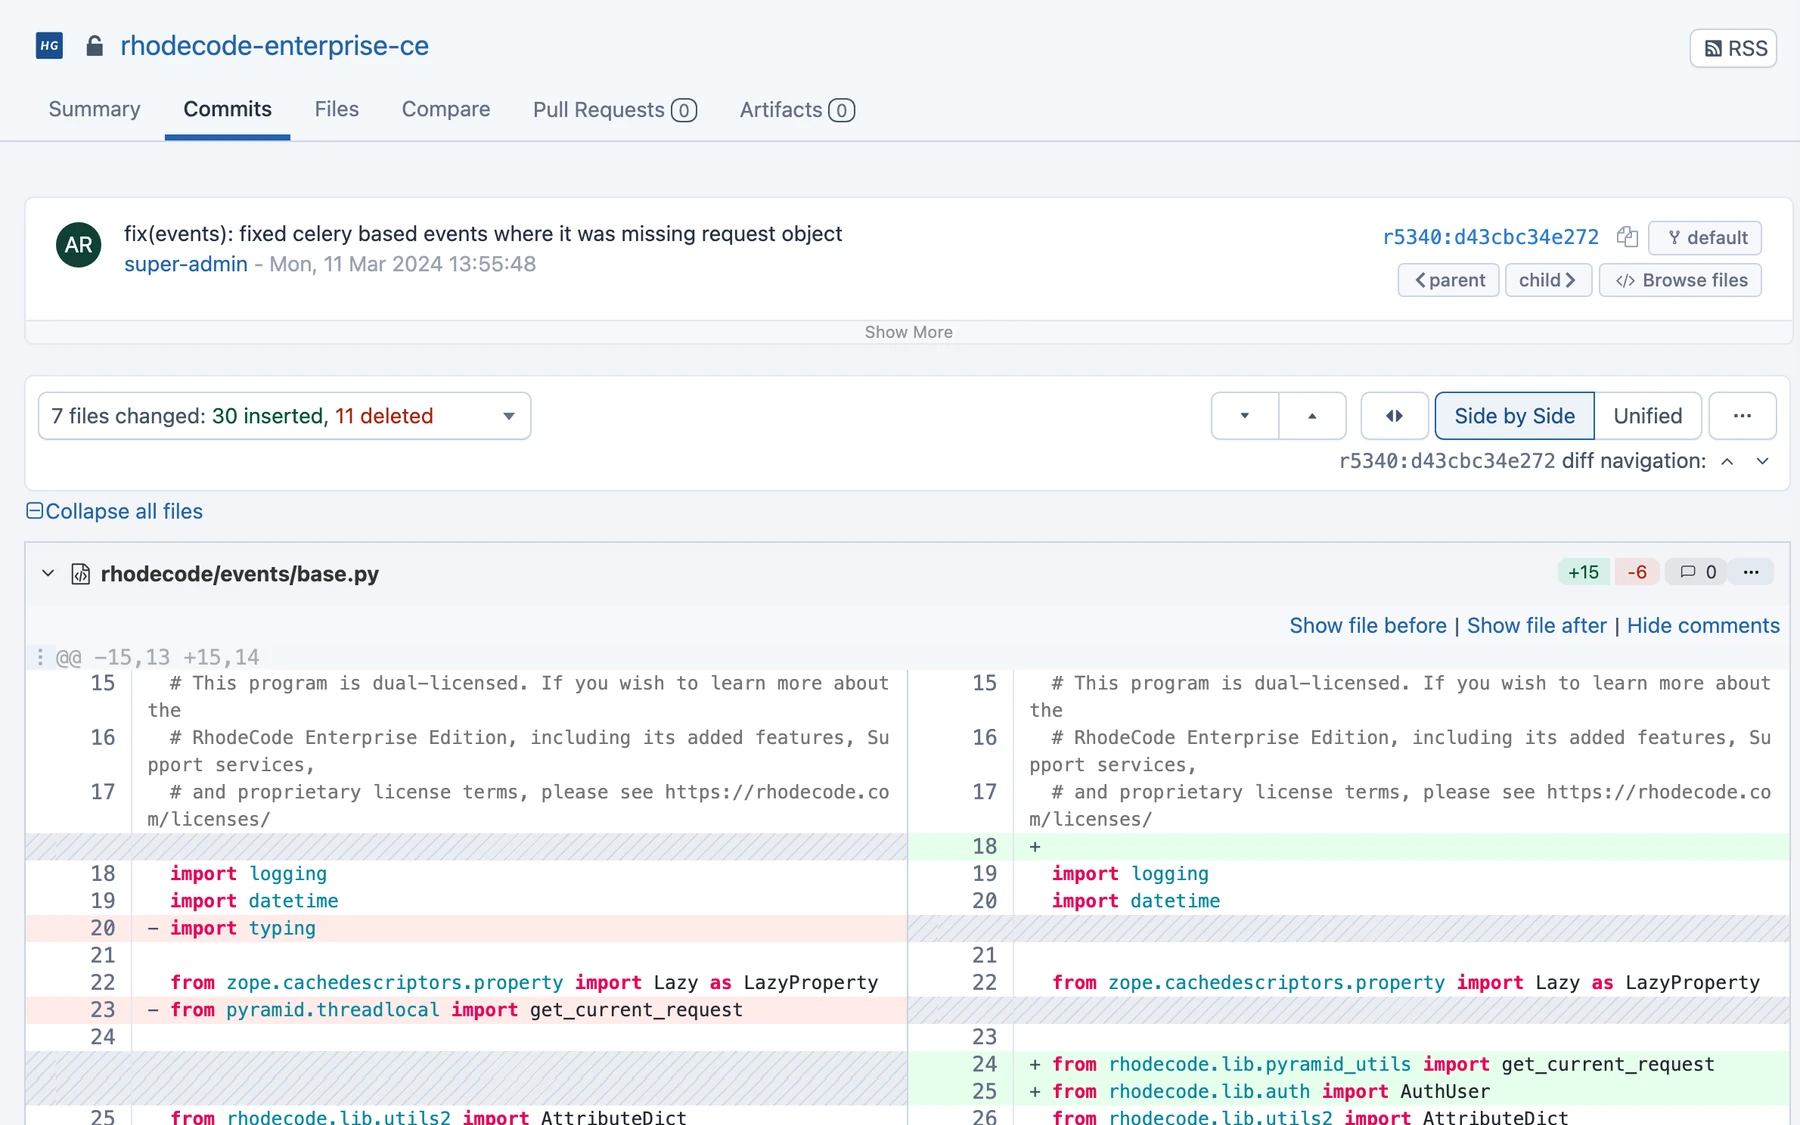Open base.py file options ellipsis menu

point(1751,572)
